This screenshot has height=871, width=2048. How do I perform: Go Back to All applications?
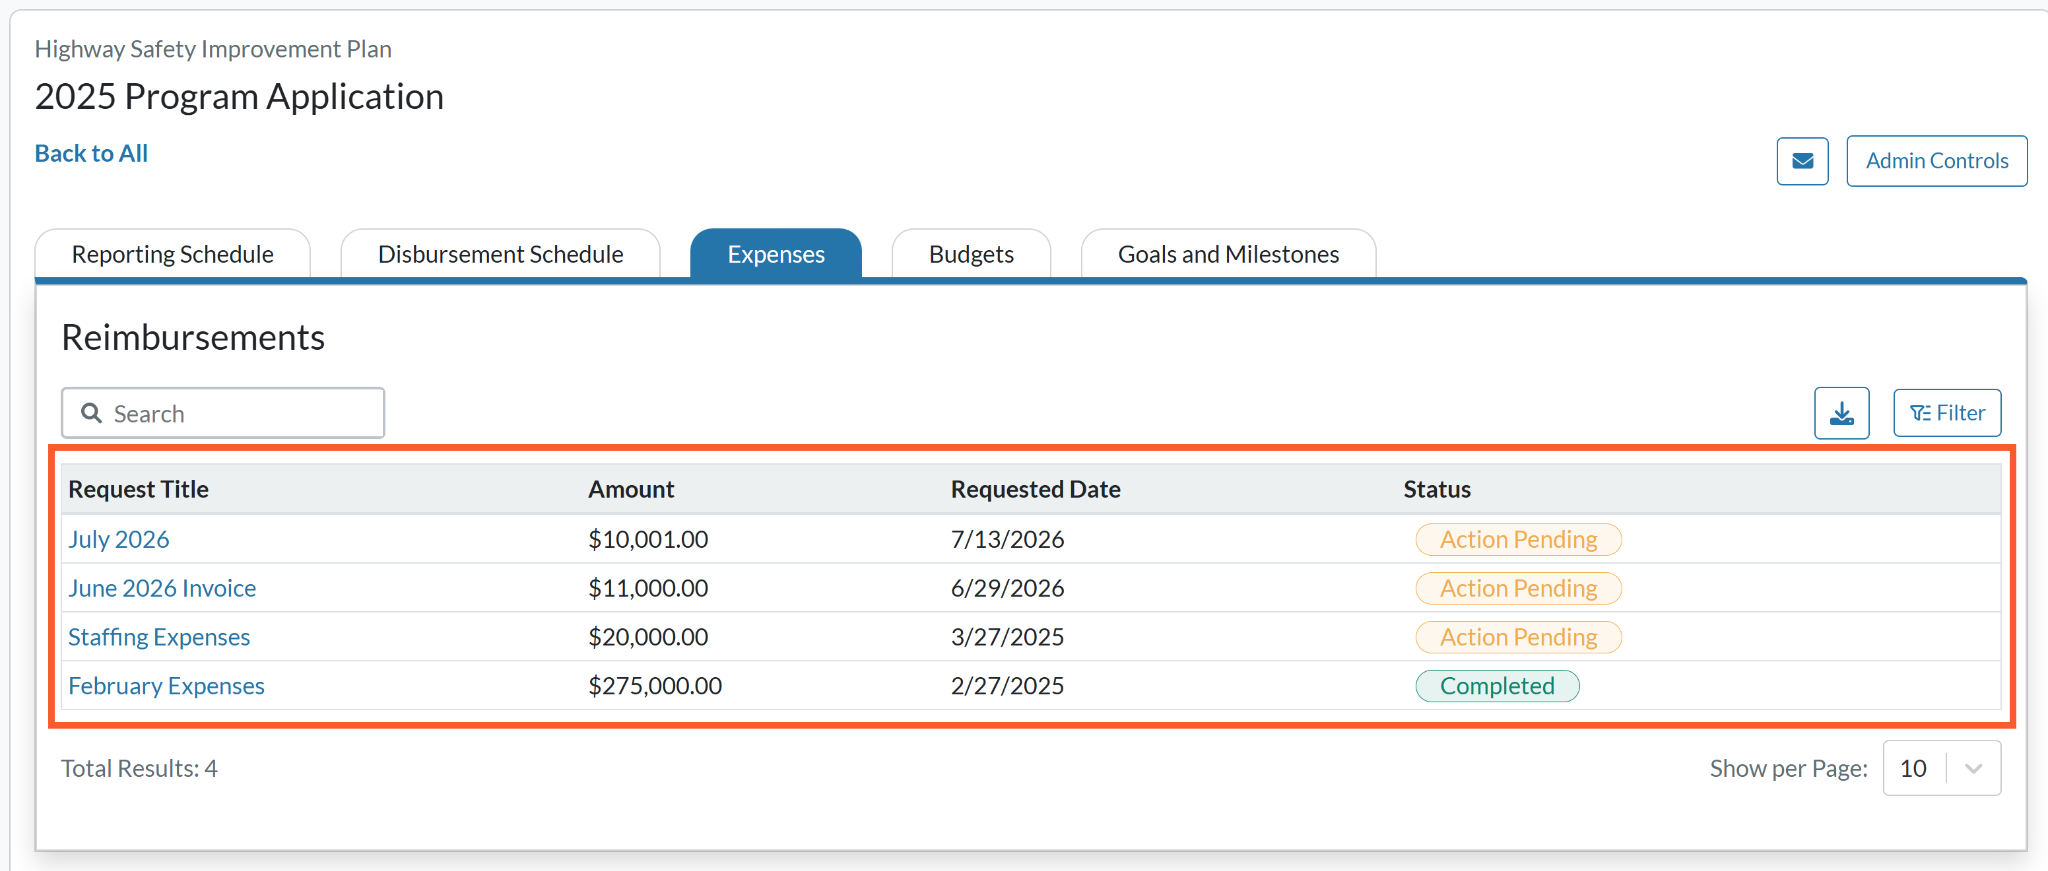[91, 153]
